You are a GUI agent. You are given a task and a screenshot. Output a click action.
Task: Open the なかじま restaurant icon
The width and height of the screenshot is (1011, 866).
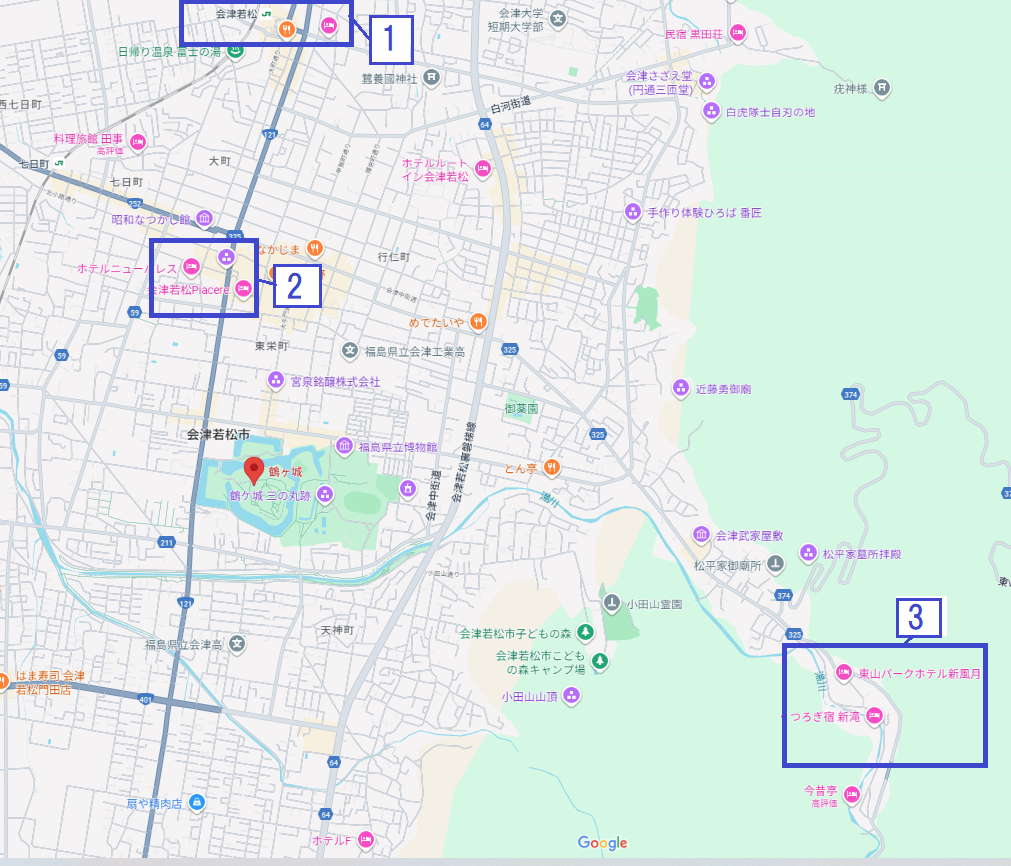click(314, 248)
